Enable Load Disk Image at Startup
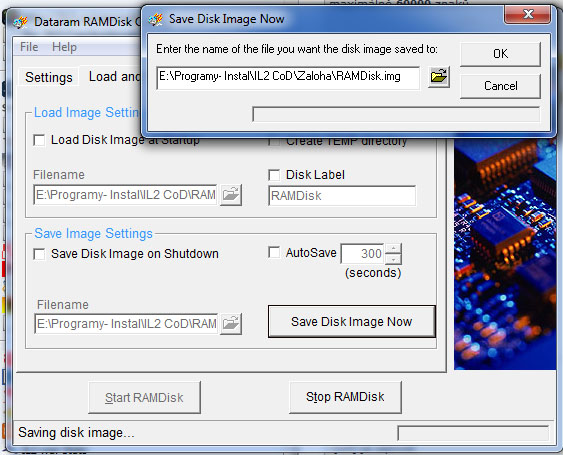563x455 pixels. [x=39, y=140]
